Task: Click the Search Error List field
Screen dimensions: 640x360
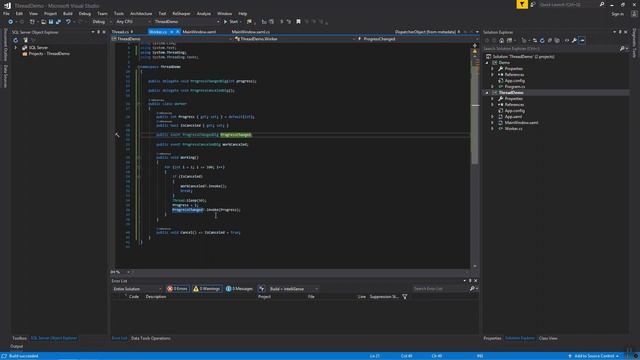Action: (440, 289)
